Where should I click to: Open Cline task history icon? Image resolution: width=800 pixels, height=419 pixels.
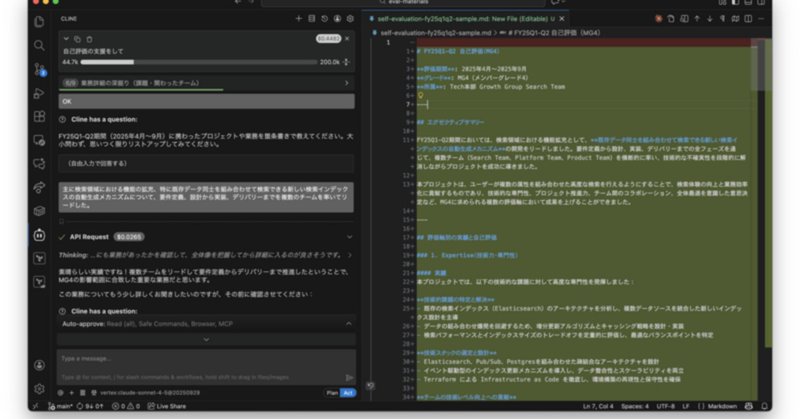(x=324, y=18)
